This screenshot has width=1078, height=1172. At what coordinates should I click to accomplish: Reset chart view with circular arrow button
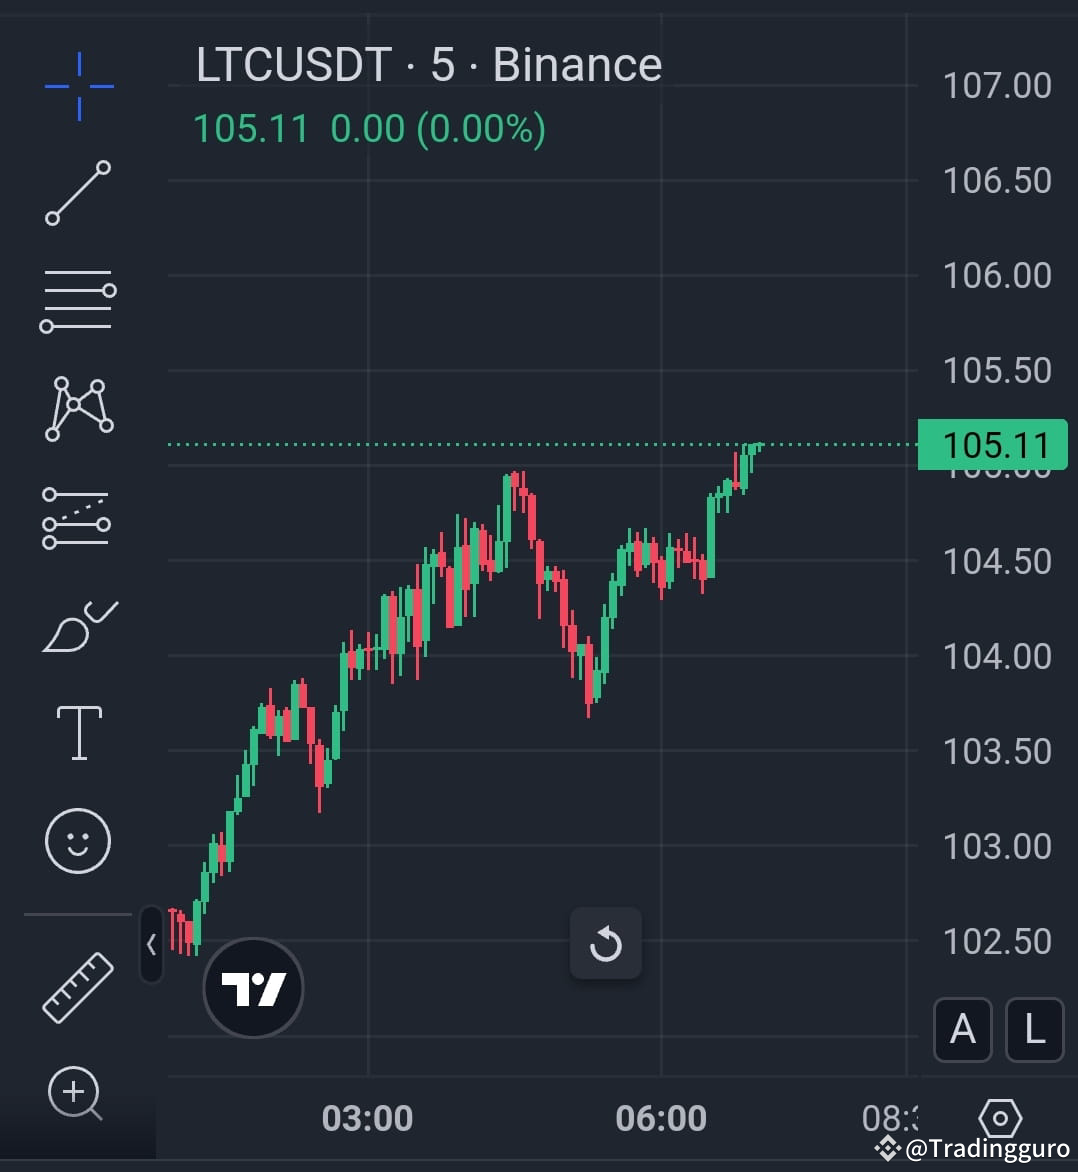(x=606, y=944)
